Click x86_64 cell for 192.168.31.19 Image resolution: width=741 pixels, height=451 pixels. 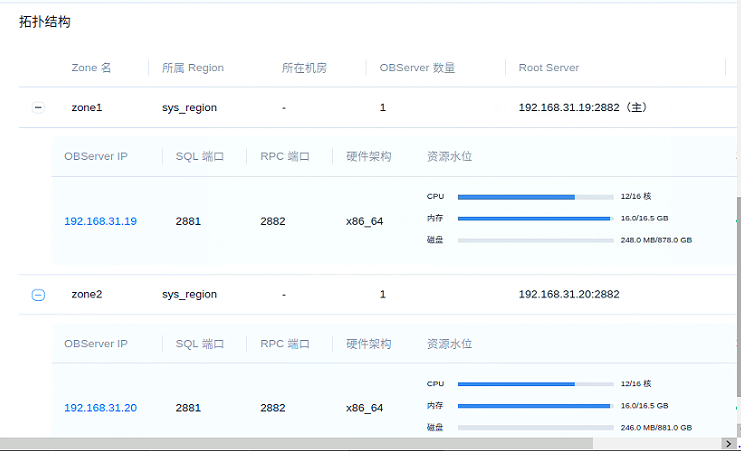(x=364, y=221)
